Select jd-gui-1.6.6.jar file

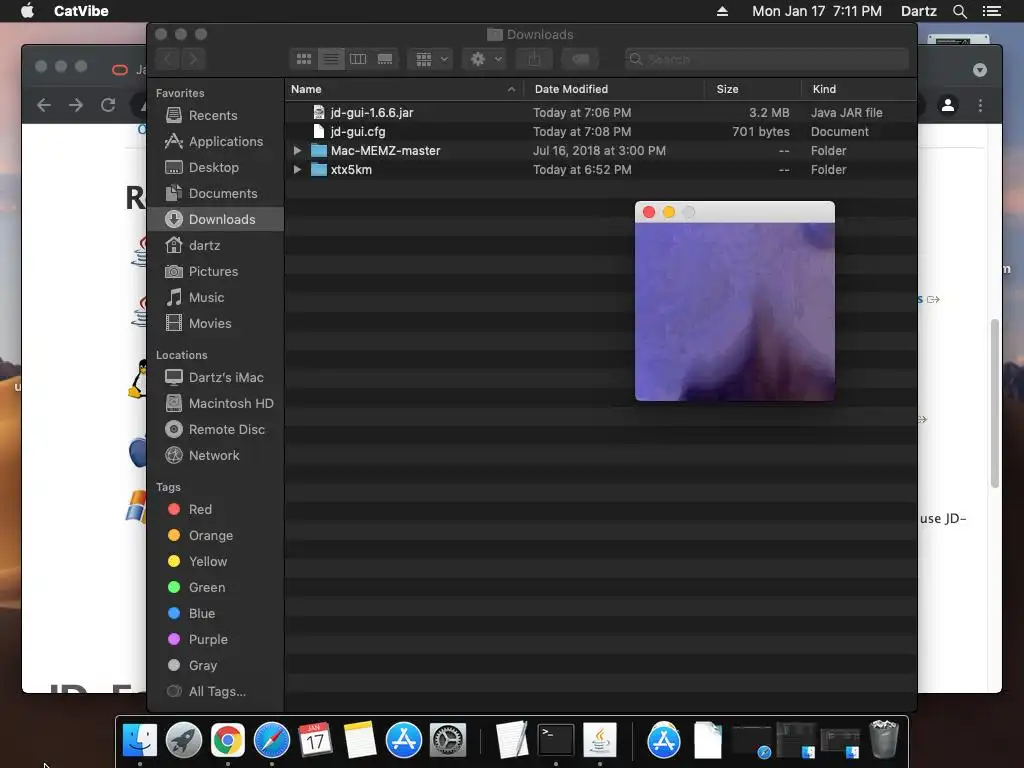tap(601, 113)
